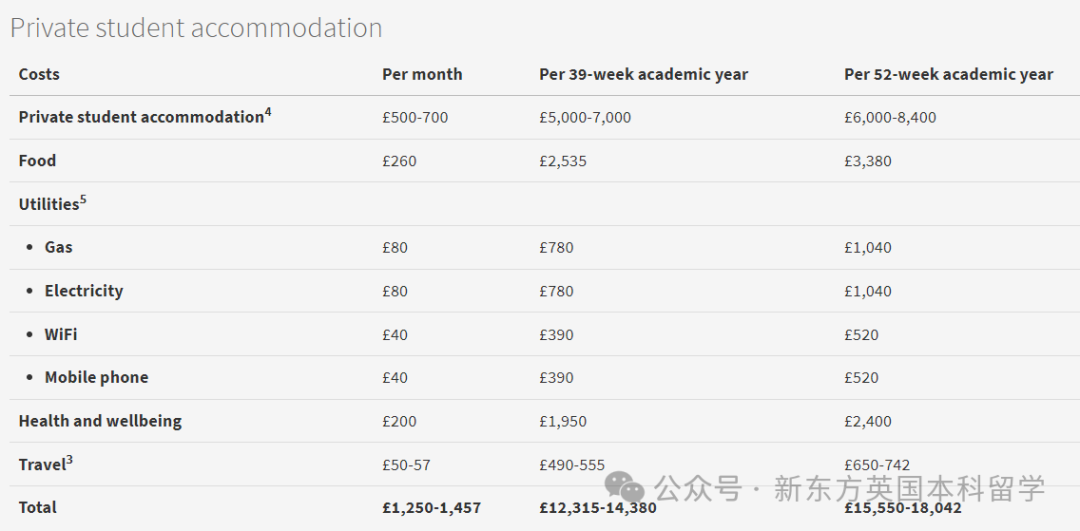This screenshot has width=1080, height=531.
Task: Click footnote 5 superscript next to Utilities
Action: (83, 199)
